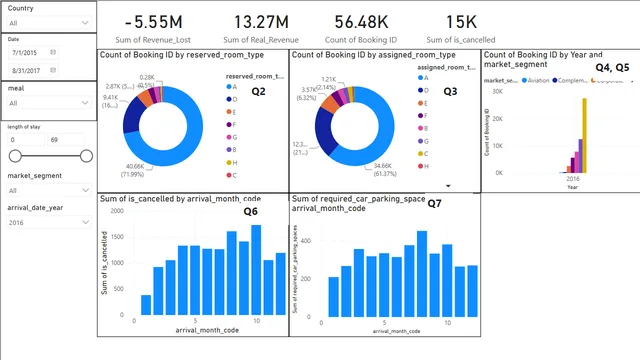Open the start date calendar picker icon
Viewport: 640px width, 360px height.
[53, 52]
